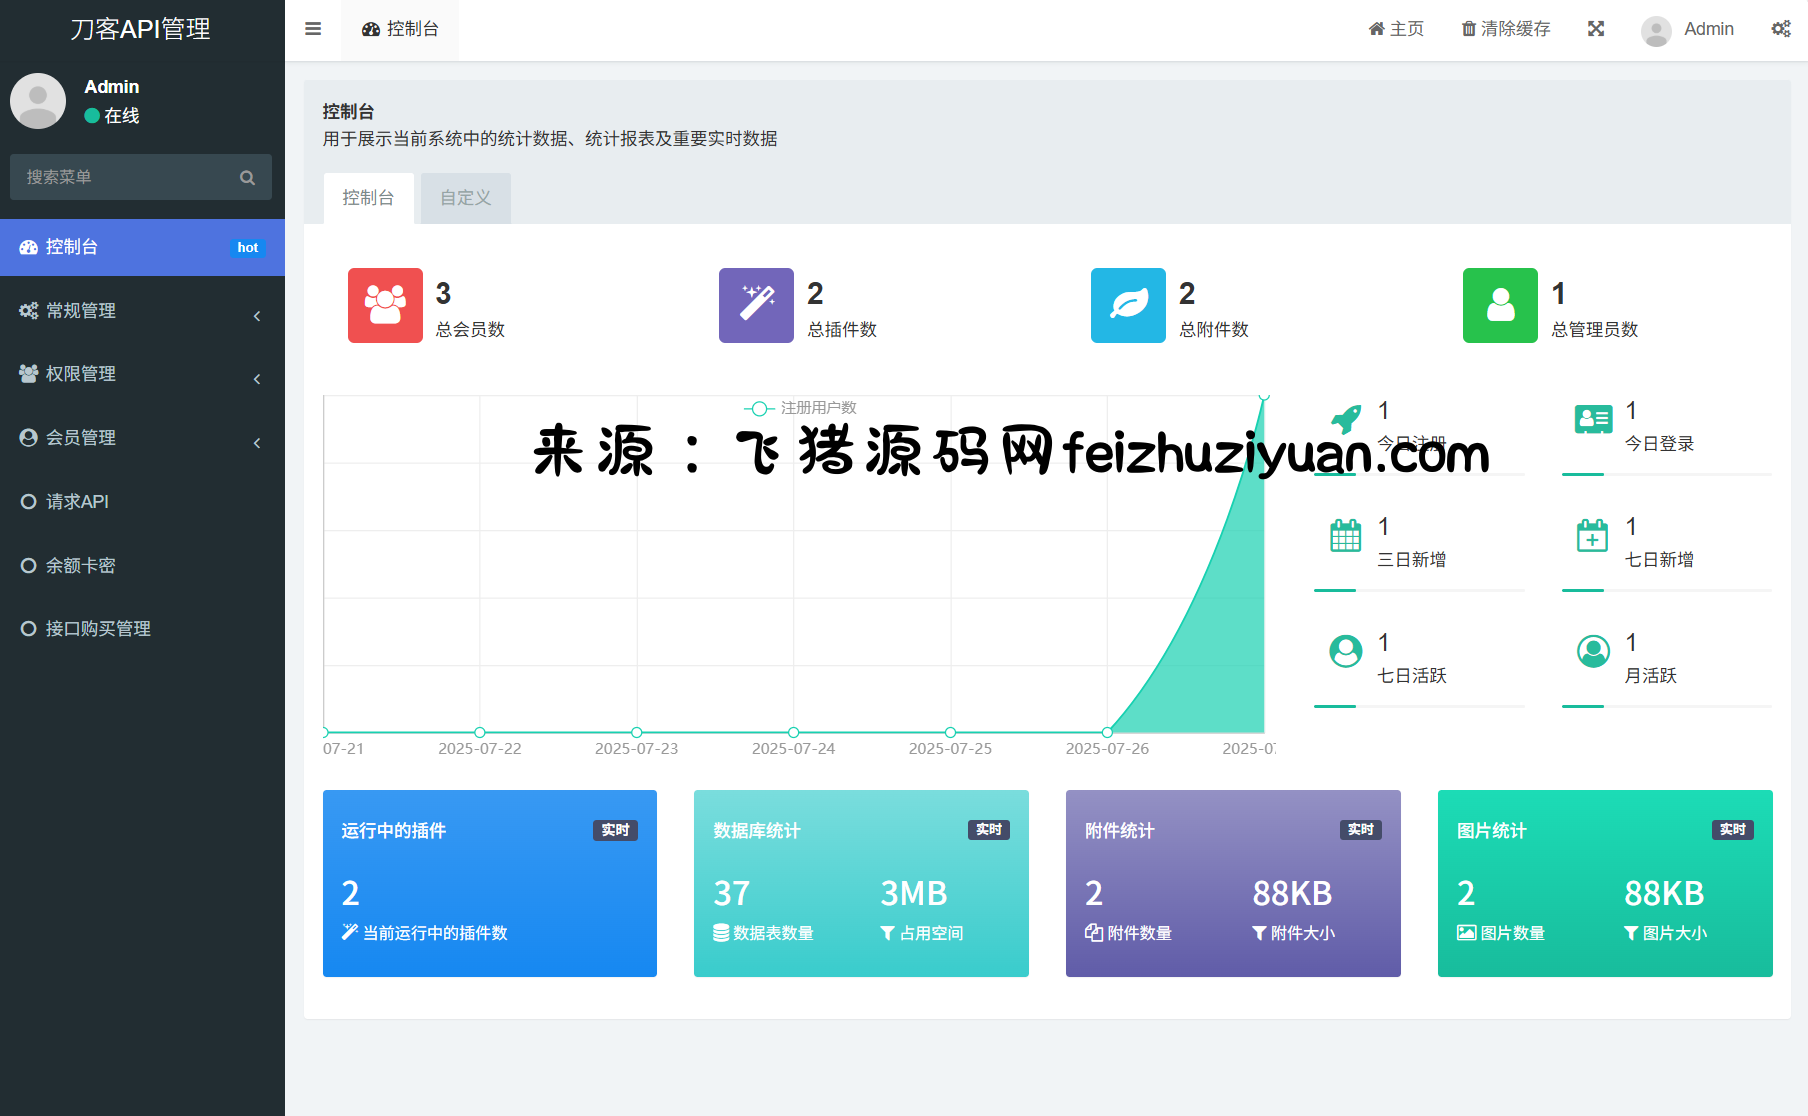Toggle the 注册用户数 chart legend series
The height and width of the screenshot is (1116, 1808).
800,408
